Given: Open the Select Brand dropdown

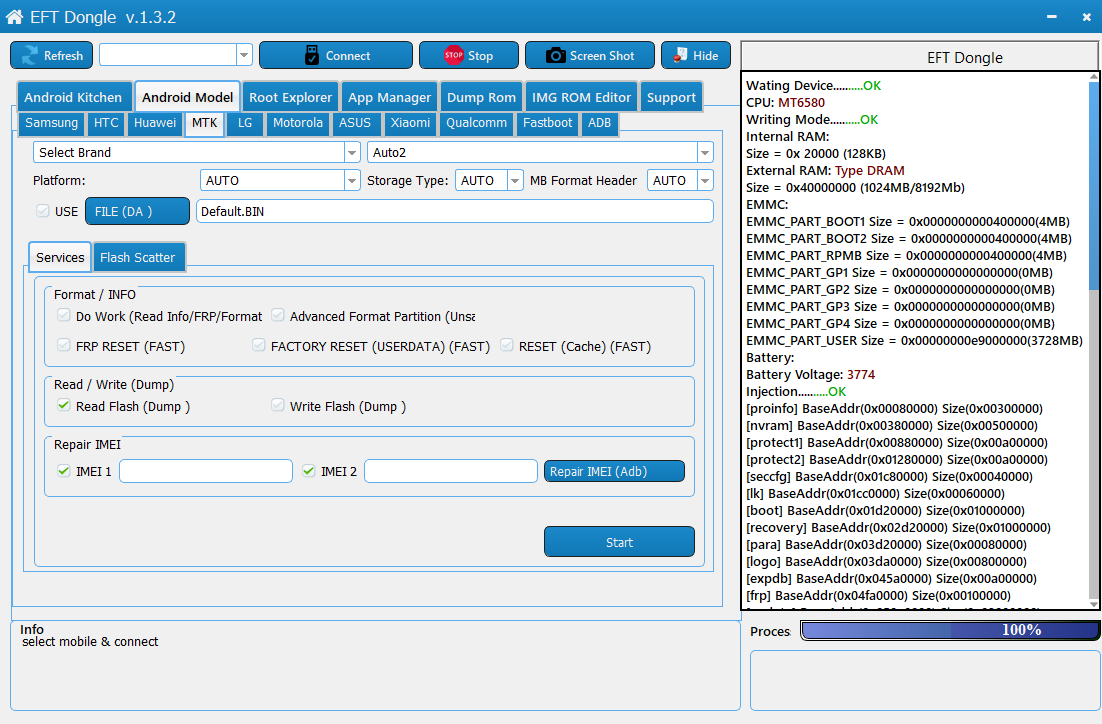Looking at the screenshot, I should [x=352, y=151].
